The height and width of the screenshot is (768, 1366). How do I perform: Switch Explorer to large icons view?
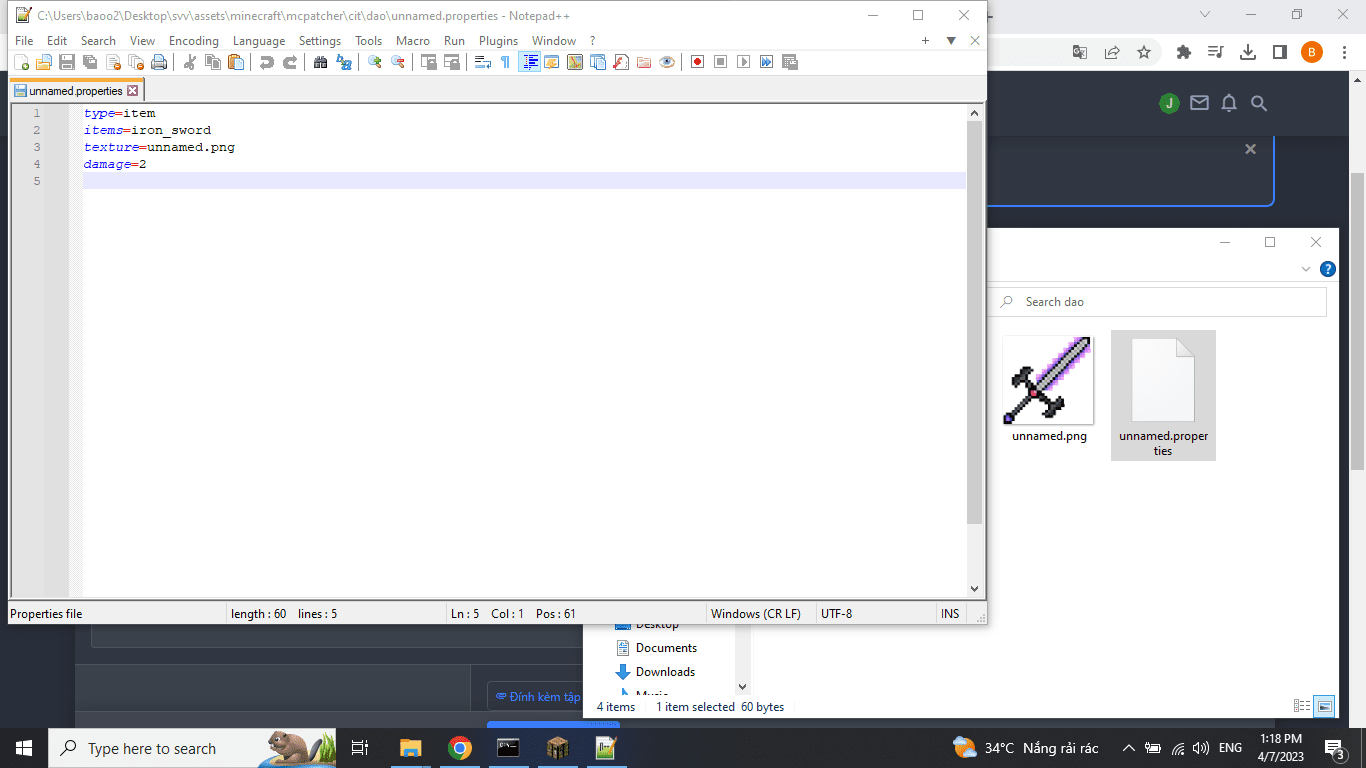(1324, 706)
